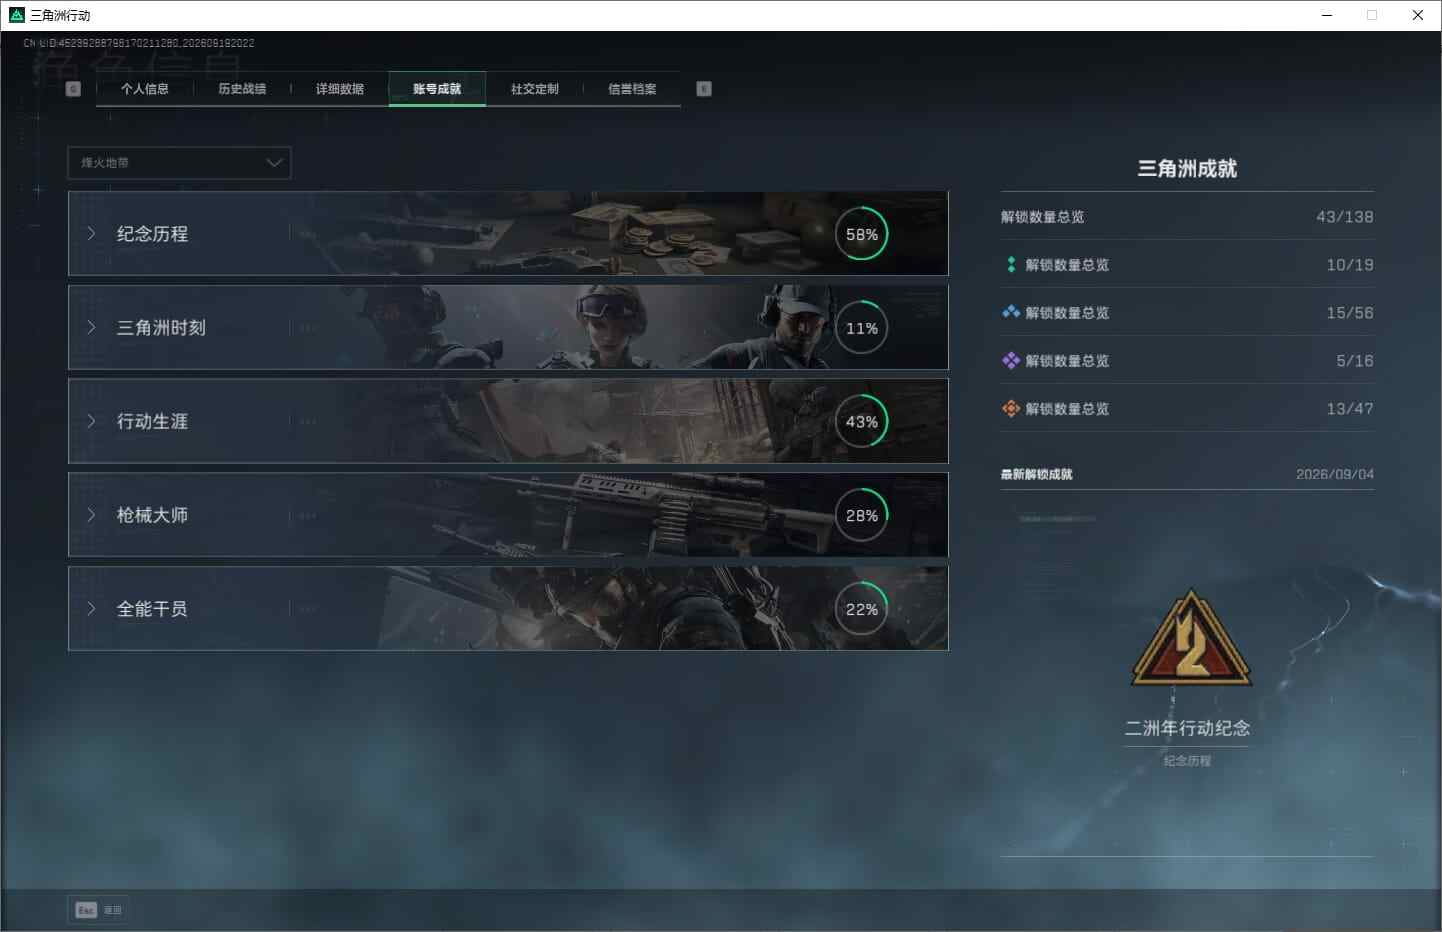
Task: Click the 二洲年行动纪念 achievement name
Action: (1187, 728)
